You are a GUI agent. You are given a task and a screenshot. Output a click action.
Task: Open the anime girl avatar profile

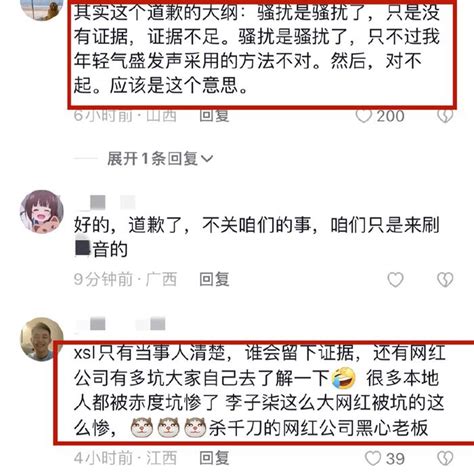pyautogui.click(x=42, y=212)
